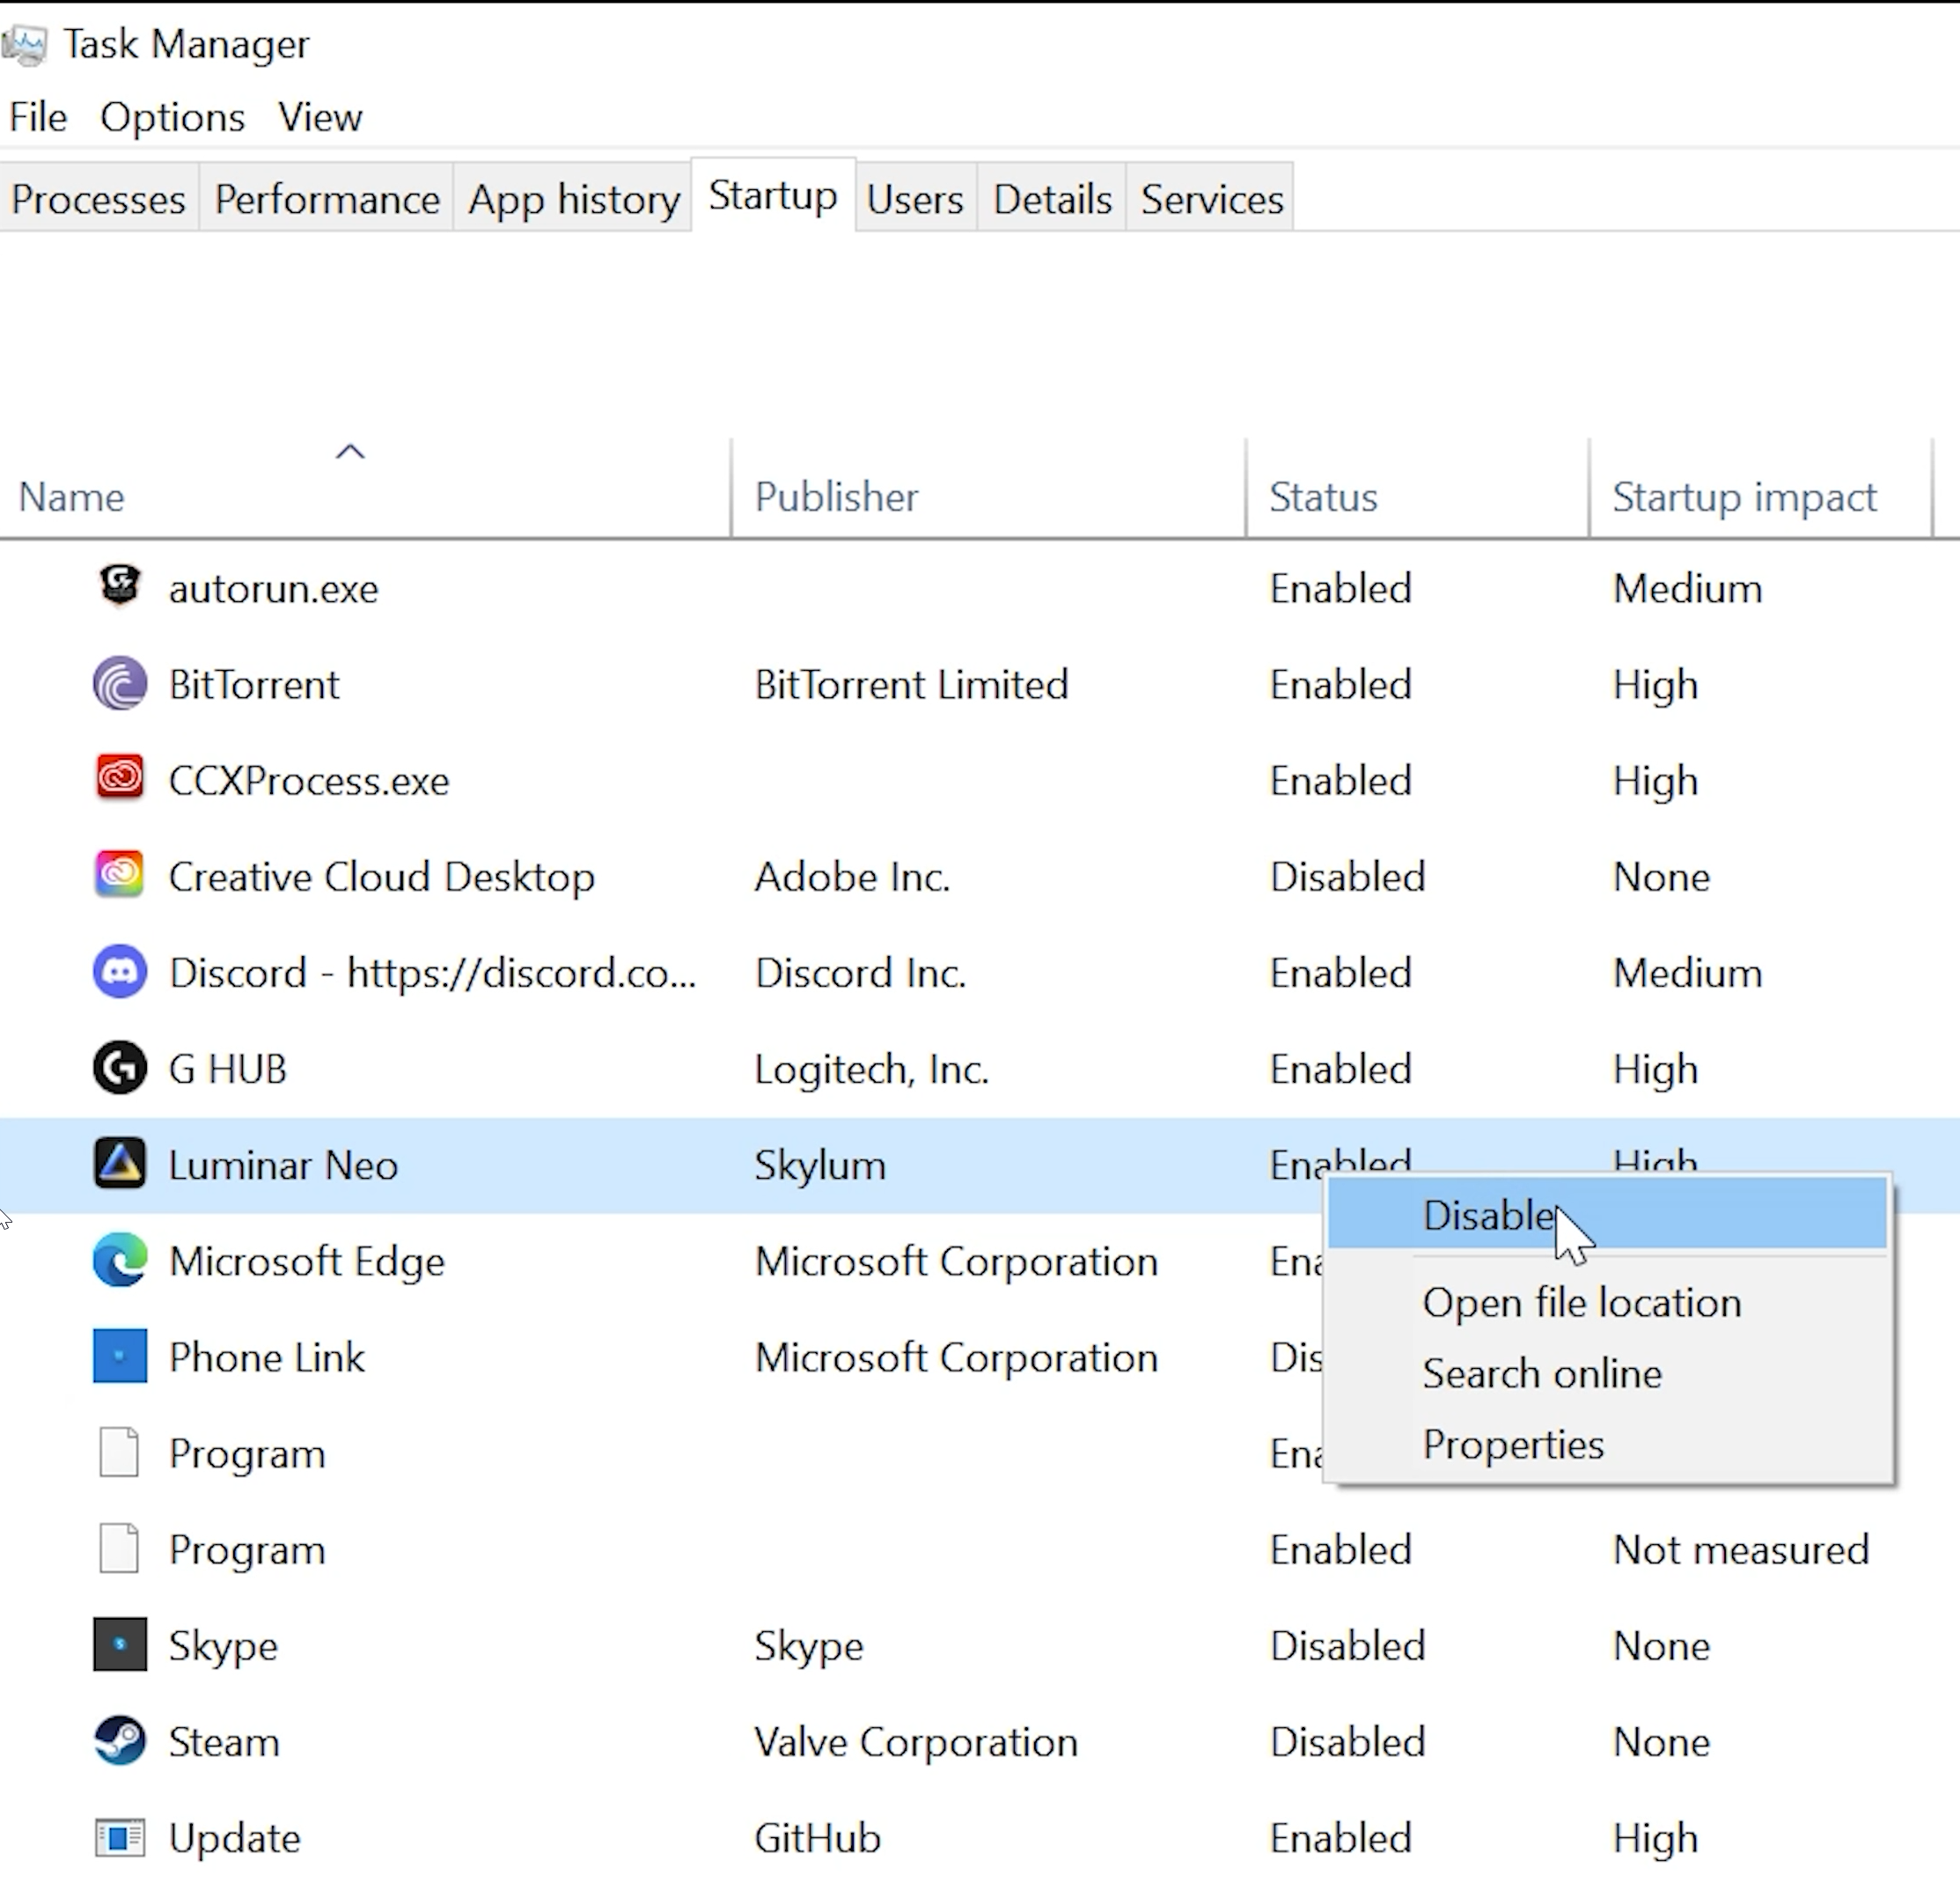
Task: Select the Update entry name
Action: coord(234,1838)
